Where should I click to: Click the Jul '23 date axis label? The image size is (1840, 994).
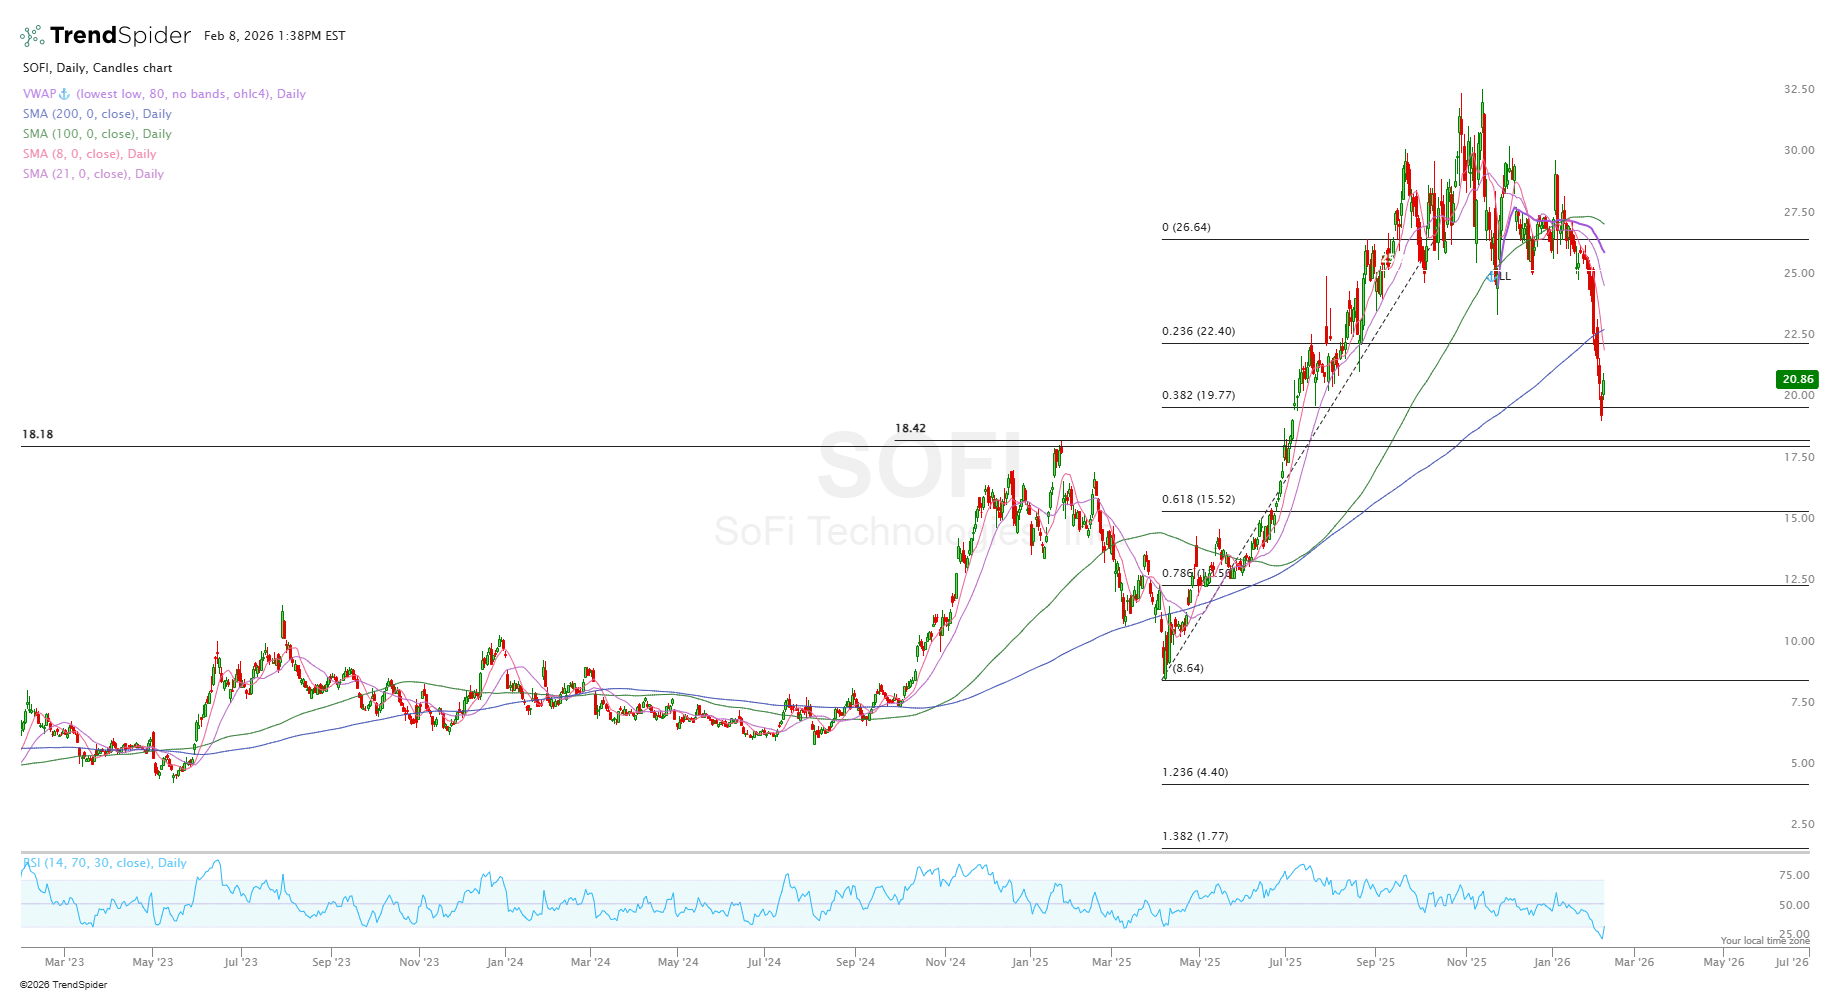241,963
